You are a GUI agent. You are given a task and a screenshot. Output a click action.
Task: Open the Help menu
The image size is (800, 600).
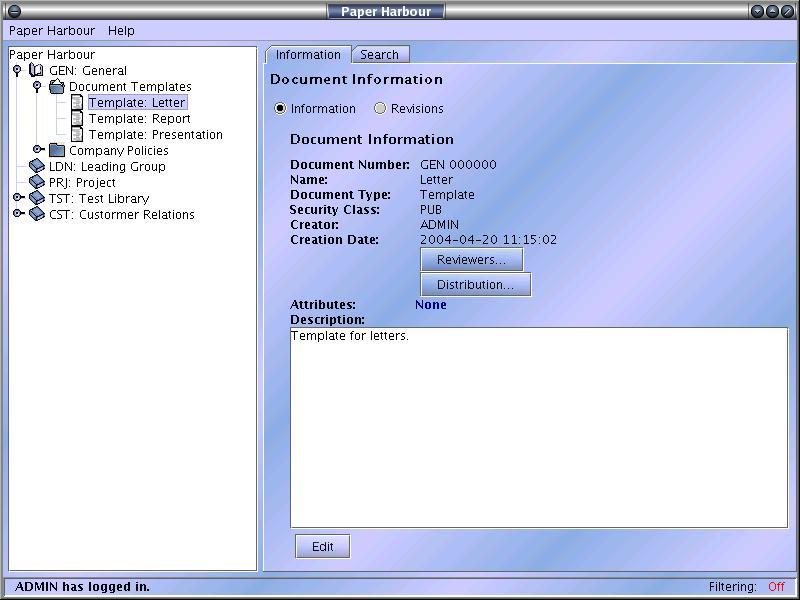[121, 31]
